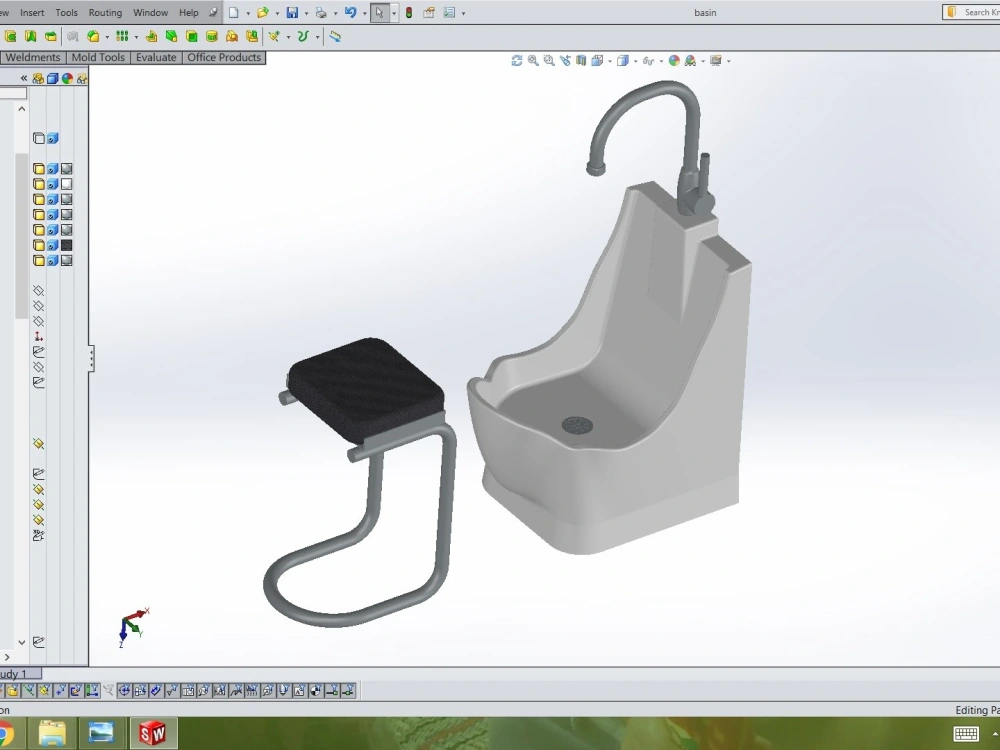This screenshot has height=750, width=1000.
Task: Select the Motion Study 1 tab
Action: [x=19, y=673]
